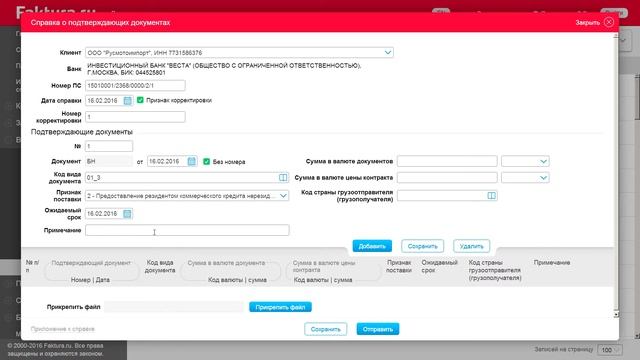The width and height of the screenshot is (640, 360).
Task: Click the dialog scrollbar down arrow
Action: [x=616, y=314]
